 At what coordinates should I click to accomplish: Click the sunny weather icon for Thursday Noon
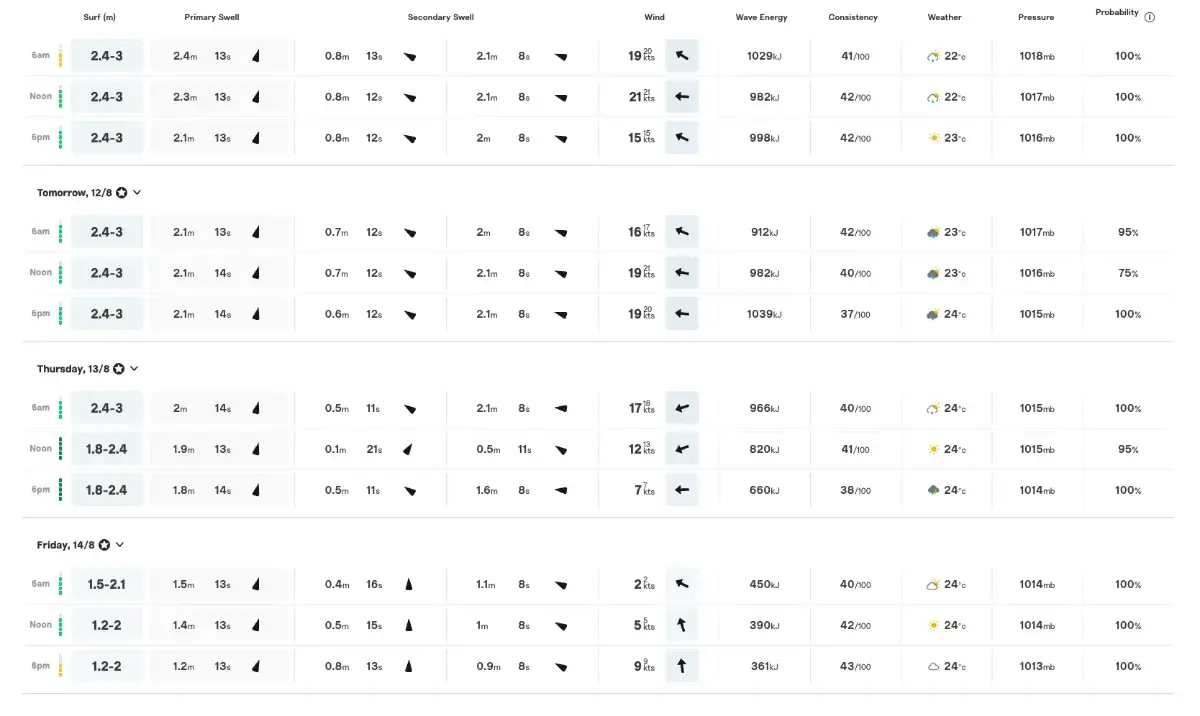[933, 449]
